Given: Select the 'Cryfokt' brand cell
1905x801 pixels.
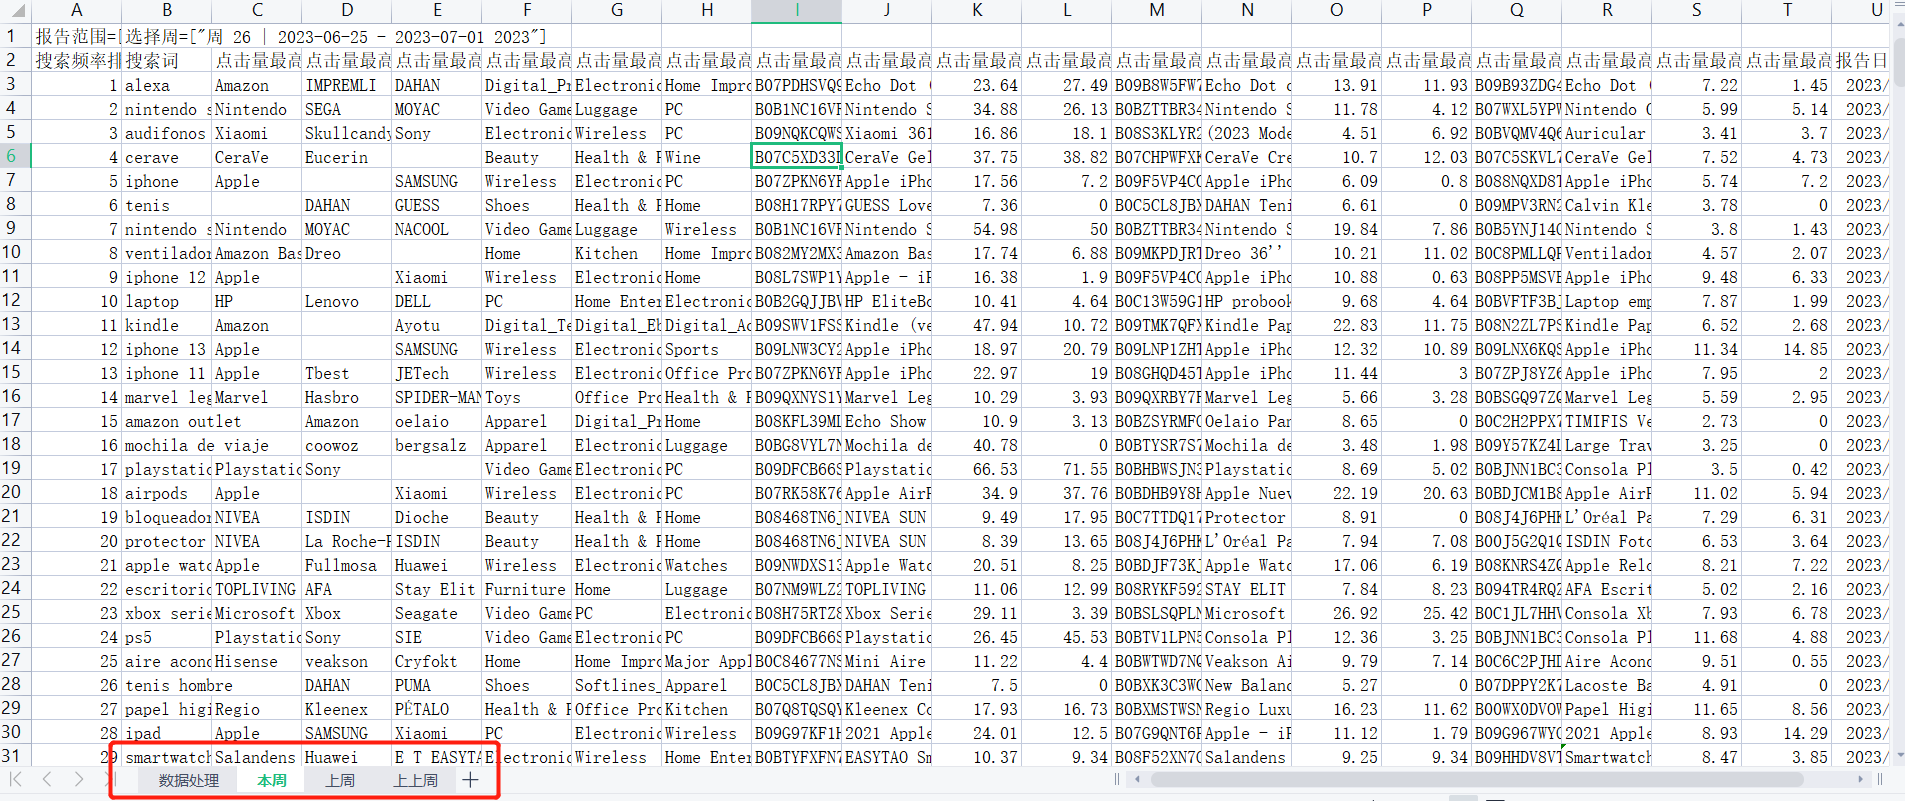Looking at the screenshot, I should [437, 661].
